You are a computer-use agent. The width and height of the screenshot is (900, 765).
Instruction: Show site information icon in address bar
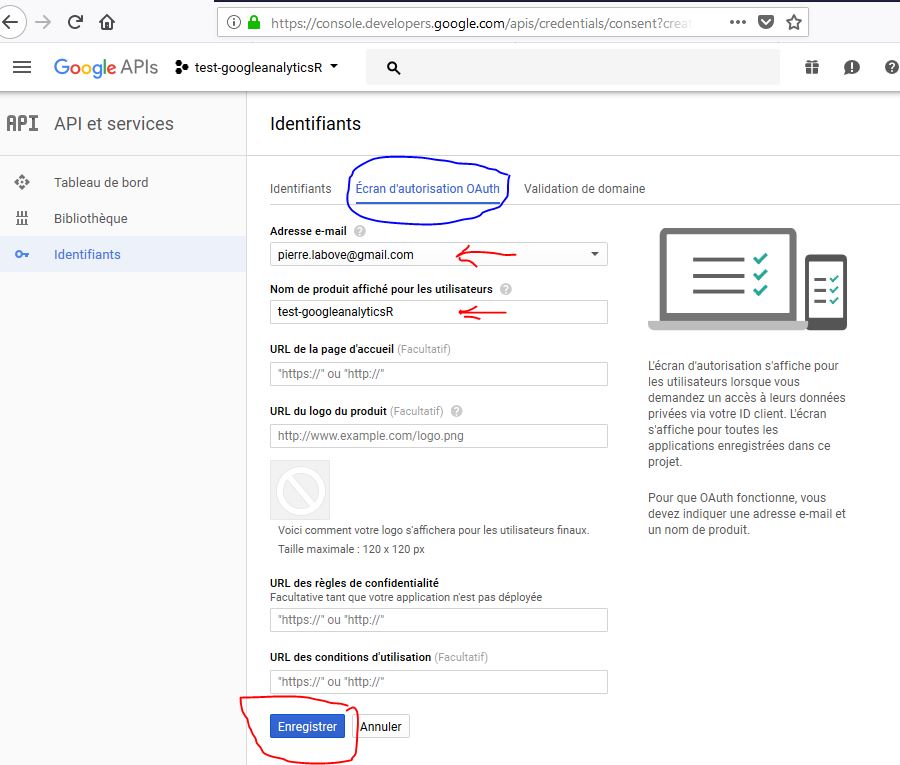point(233,22)
